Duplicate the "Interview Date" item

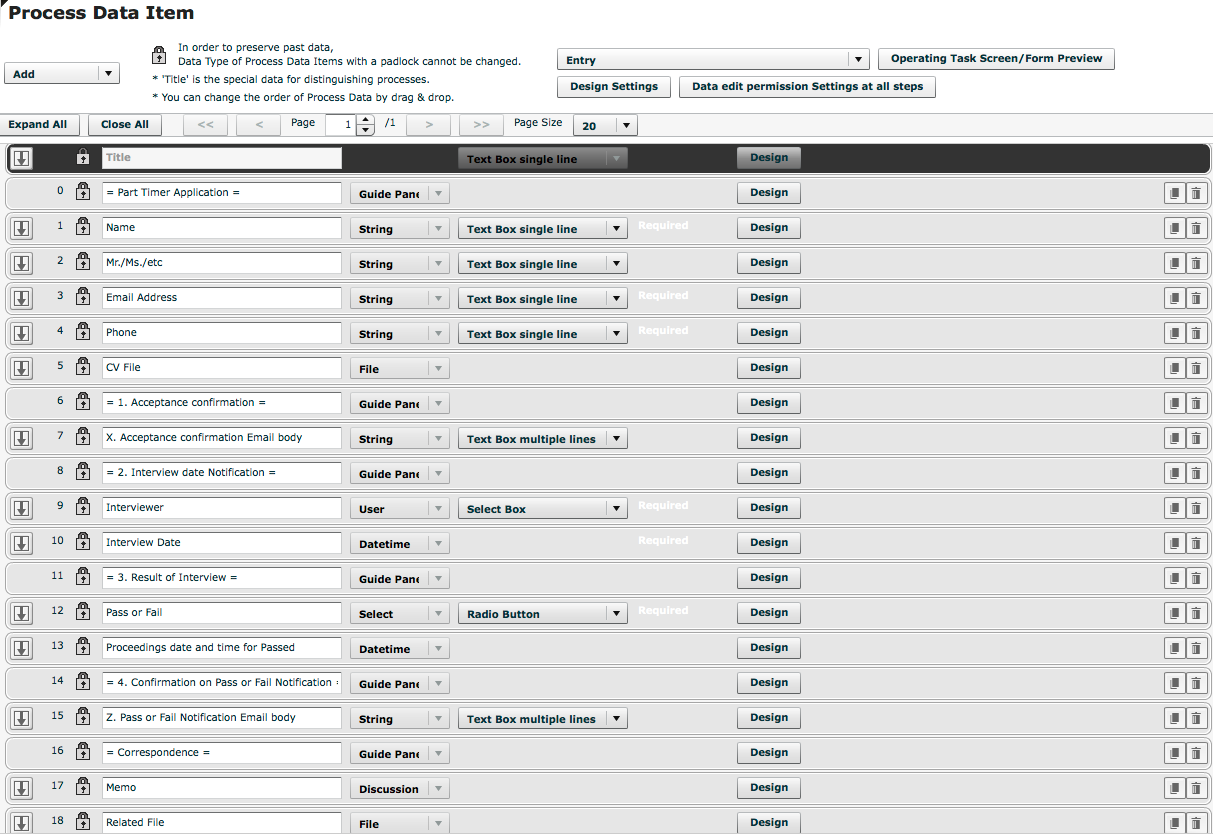pos(1175,542)
